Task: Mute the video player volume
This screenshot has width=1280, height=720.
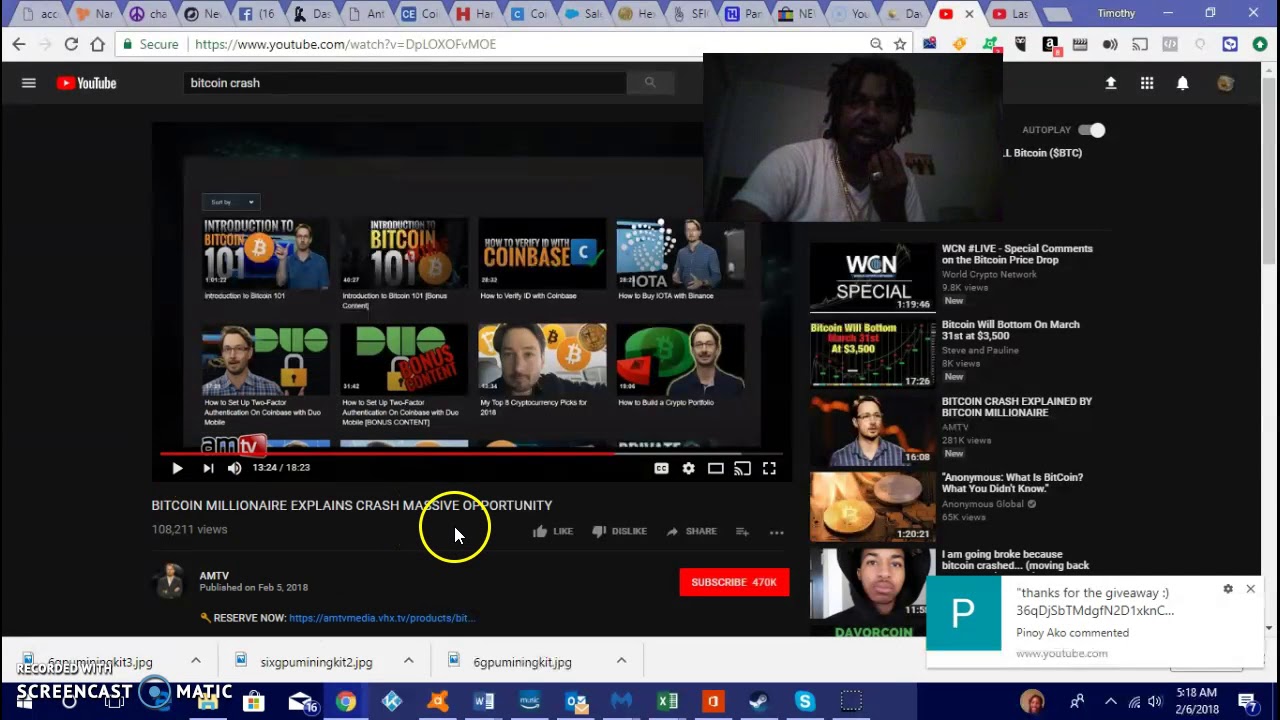Action: click(234, 468)
